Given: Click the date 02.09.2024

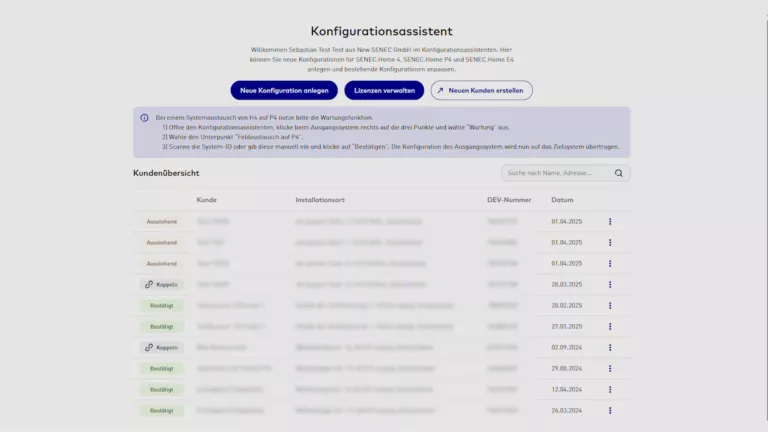Looking at the screenshot, I should tap(567, 347).
